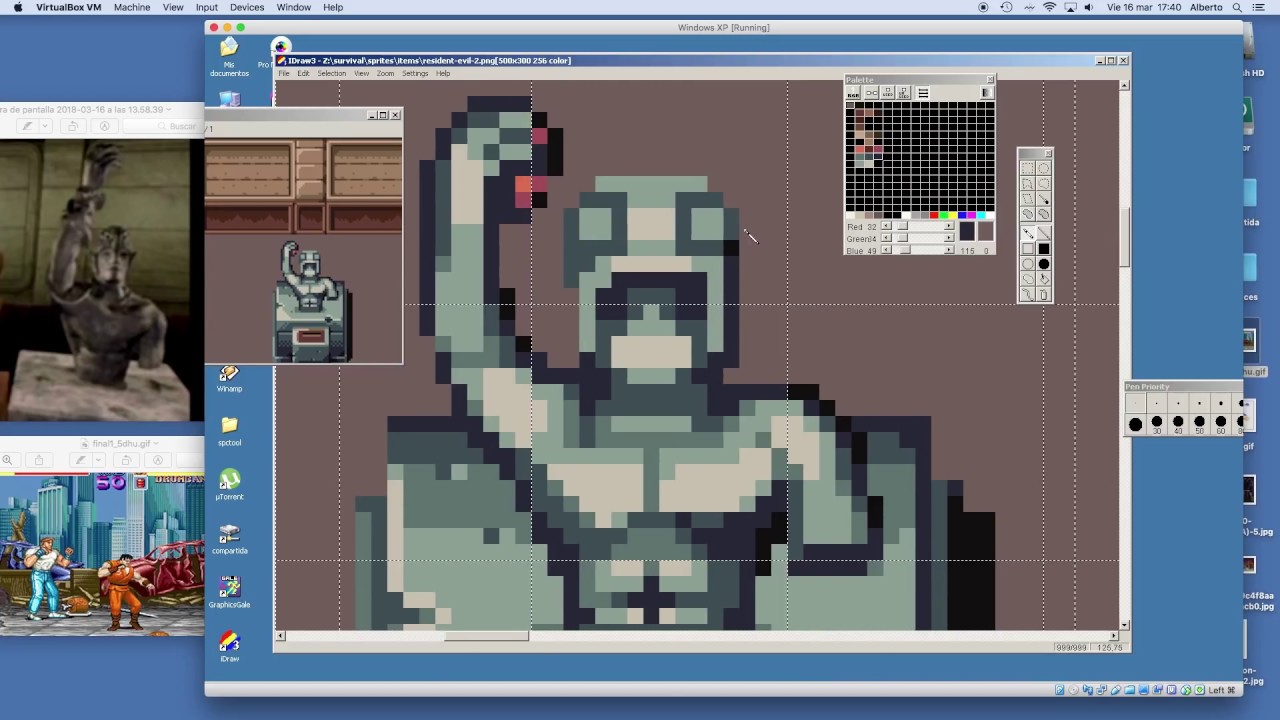Pick the bright green swatch in Palette bottom row
Image resolution: width=1280 pixels, height=720 pixels.
pos(944,215)
